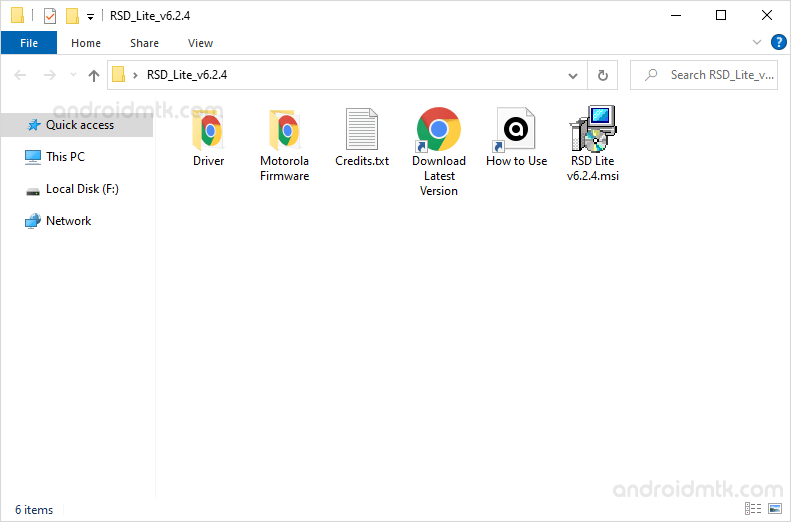The image size is (791, 522).
Task: Select the How to Use shortcut icon
Action: (515, 129)
